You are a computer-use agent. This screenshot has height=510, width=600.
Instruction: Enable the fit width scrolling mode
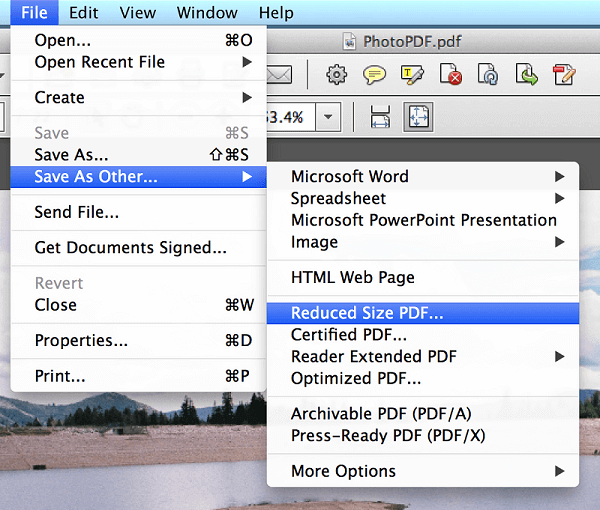click(x=380, y=117)
